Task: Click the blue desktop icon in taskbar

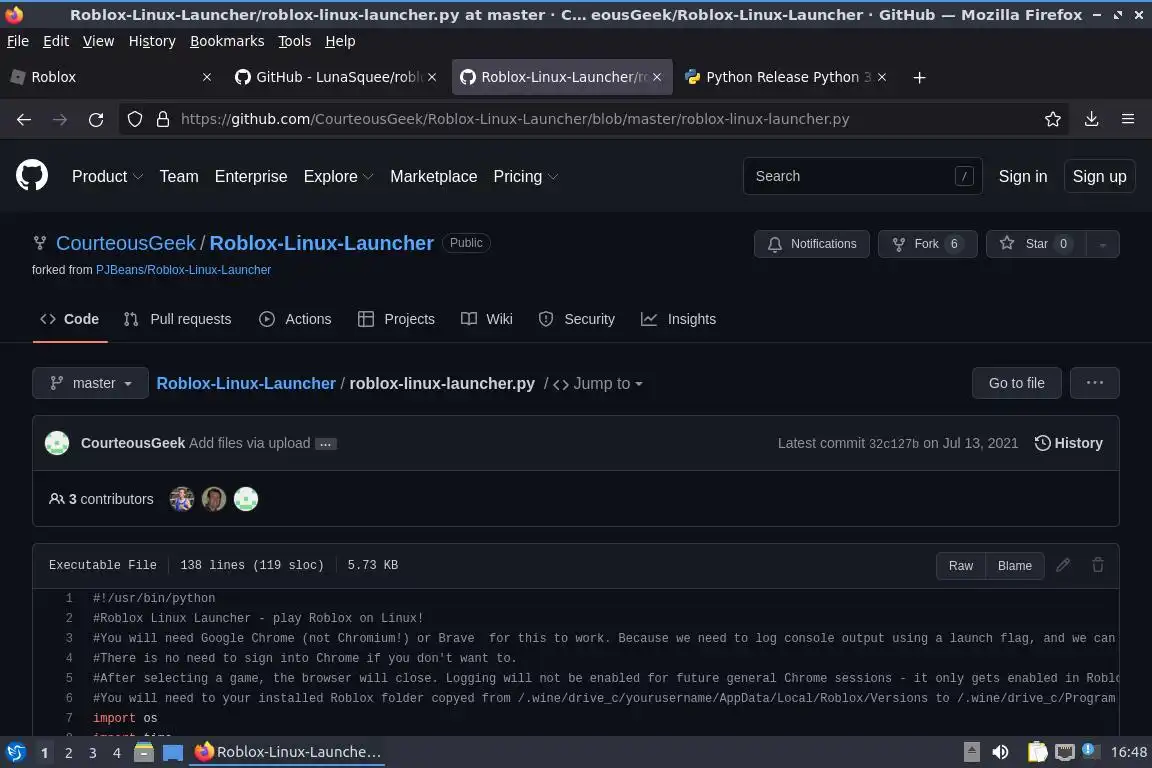Action: [173, 753]
